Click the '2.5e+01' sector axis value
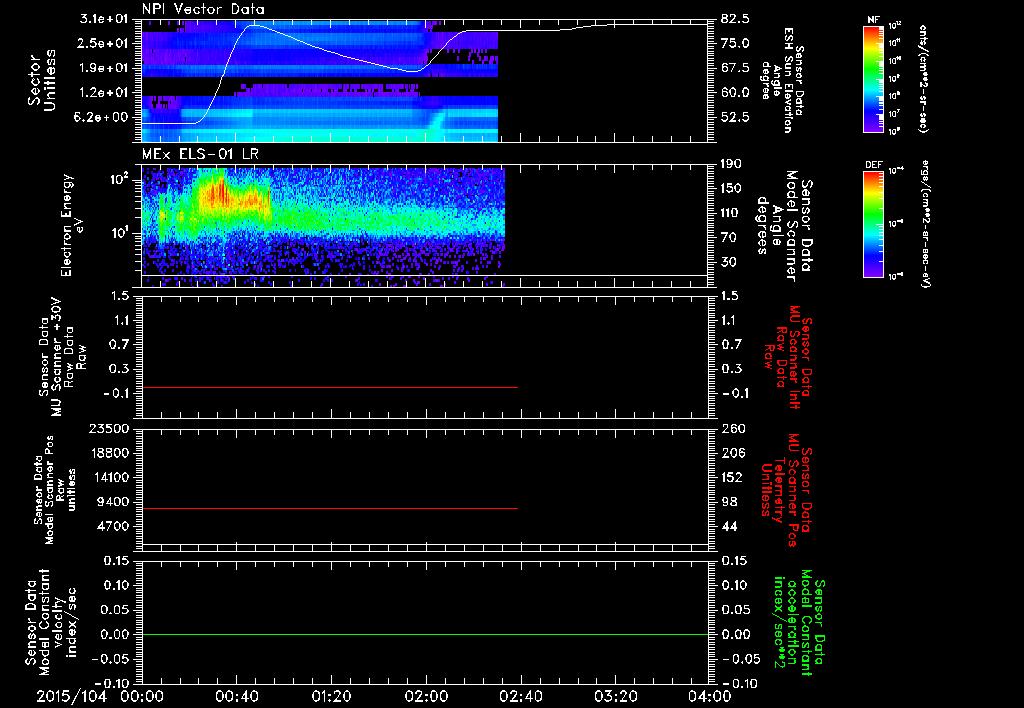The height and width of the screenshot is (708, 1024). click(x=104, y=43)
